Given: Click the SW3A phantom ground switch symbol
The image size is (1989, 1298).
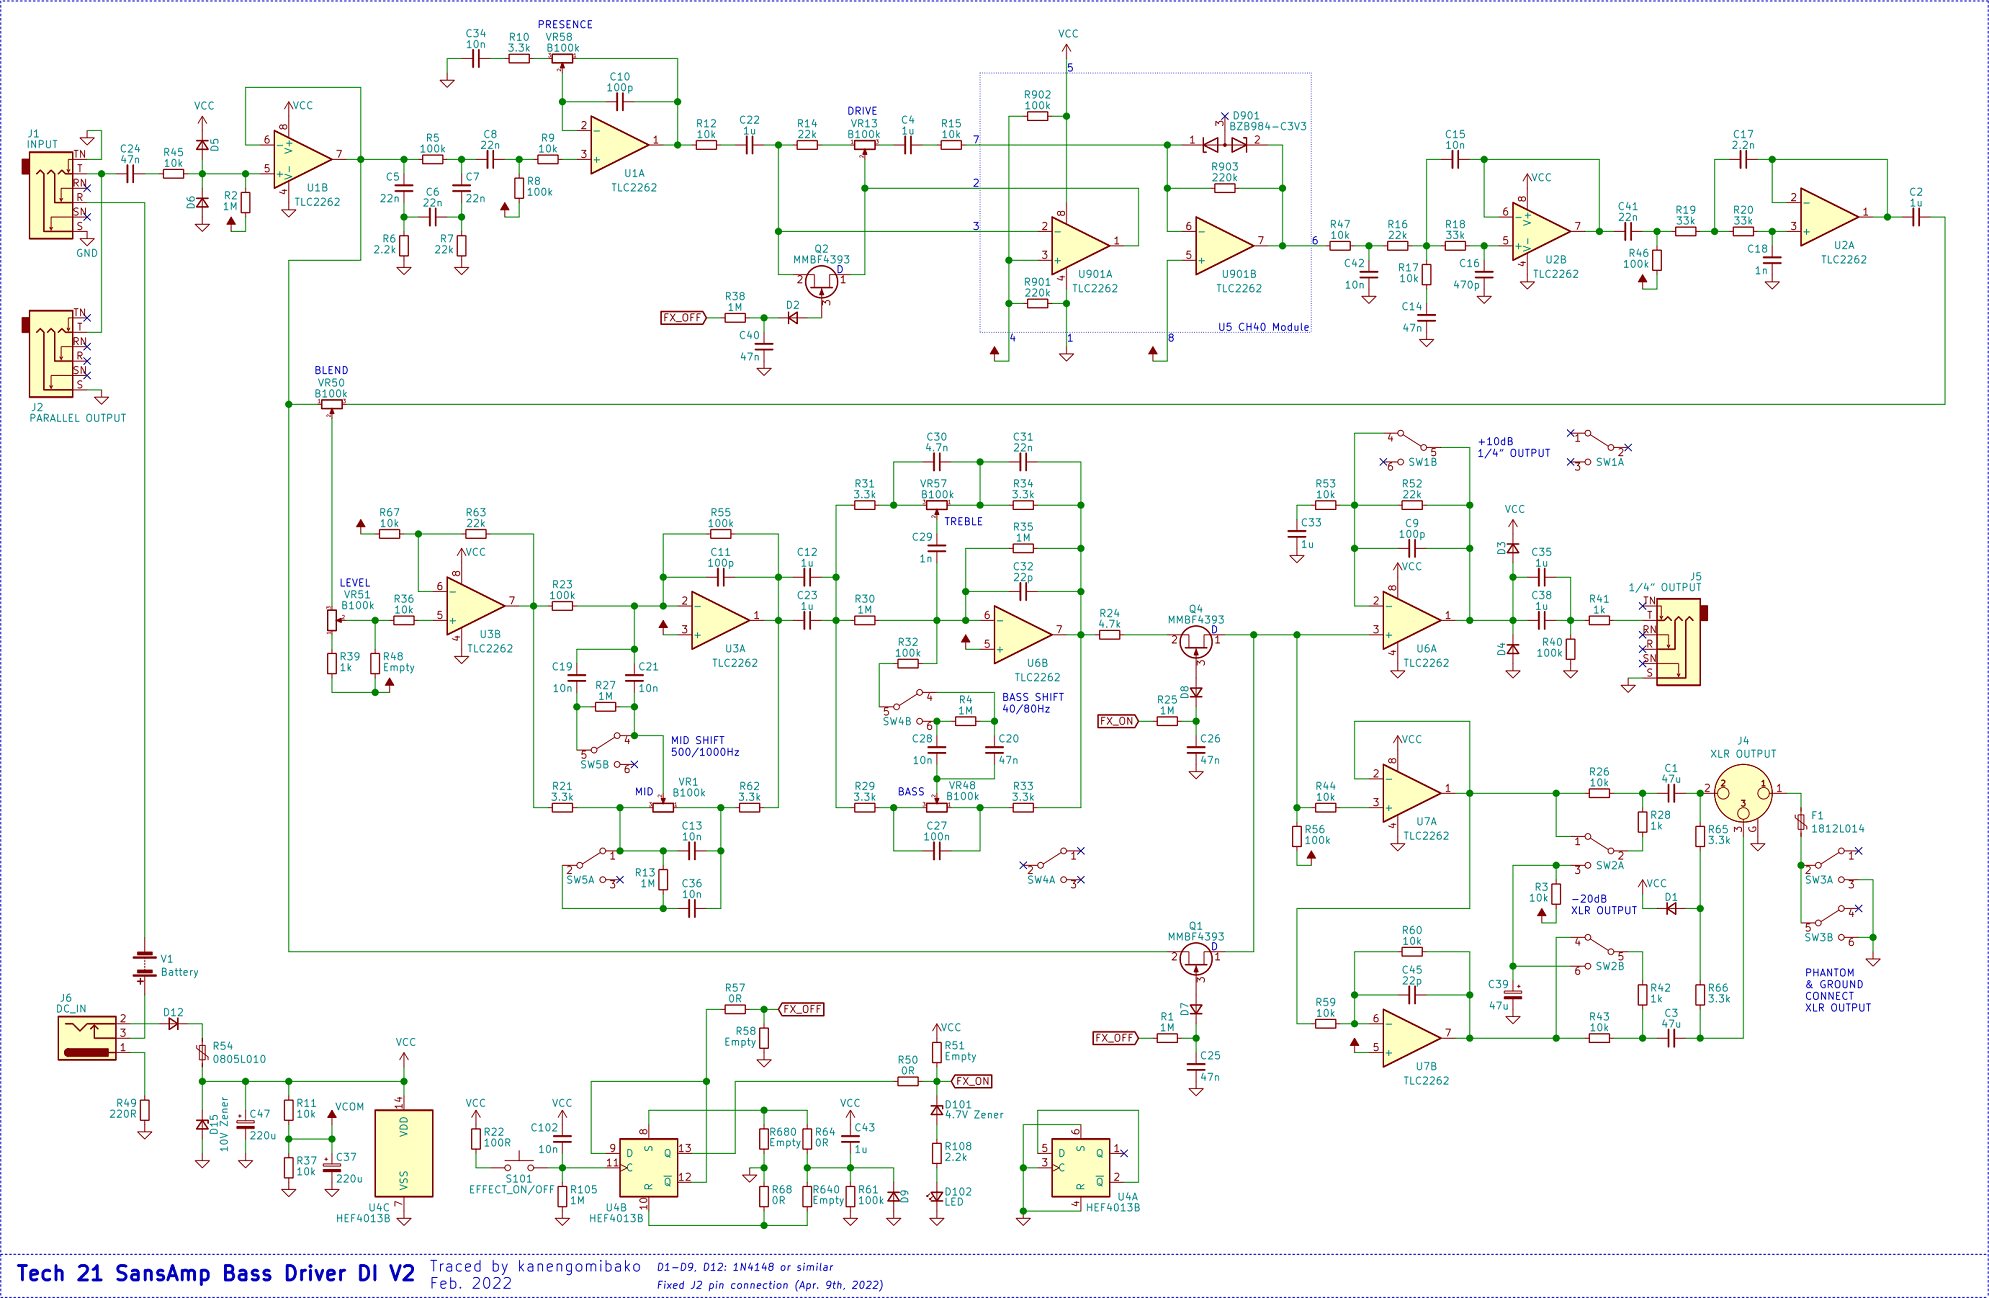Looking at the screenshot, I should pos(1830,866).
